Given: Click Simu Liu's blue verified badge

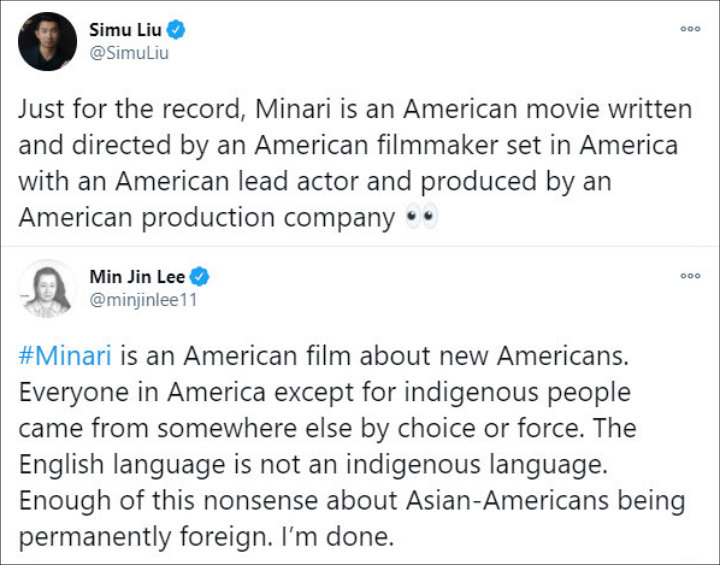Looking at the screenshot, I should tap(176, 30).
